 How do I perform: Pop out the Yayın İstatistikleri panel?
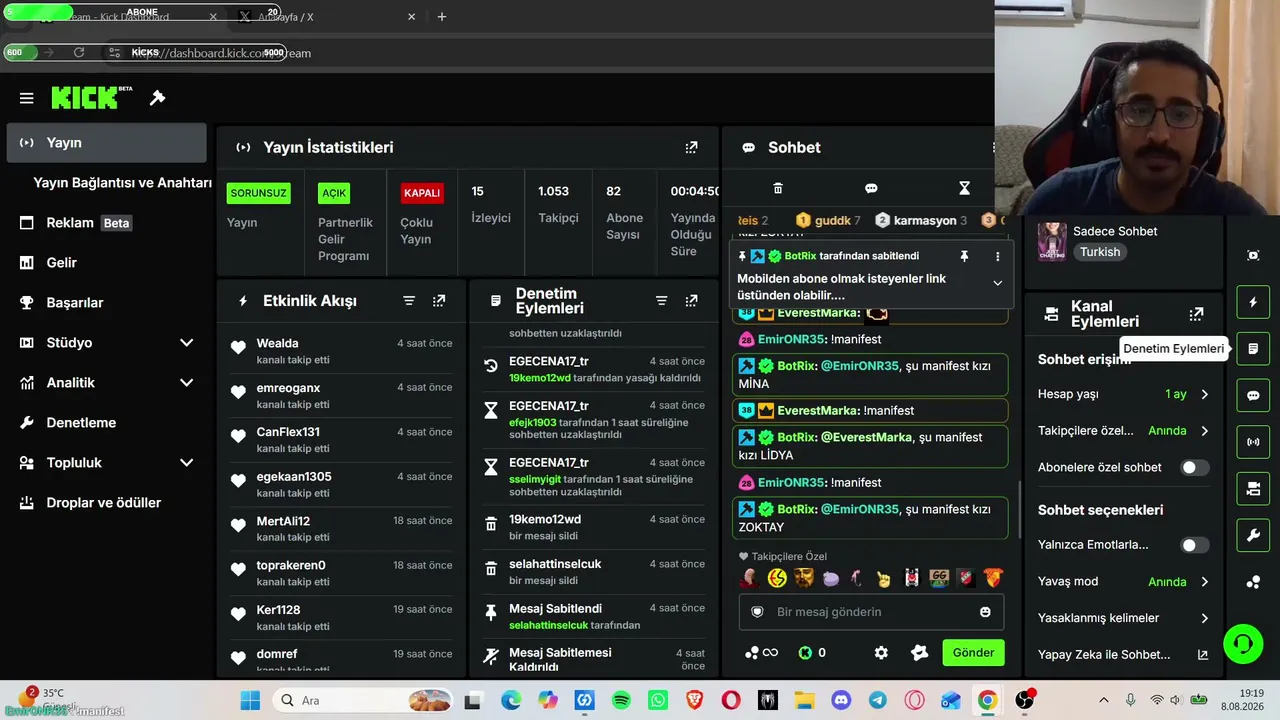[x=691, y=147]
